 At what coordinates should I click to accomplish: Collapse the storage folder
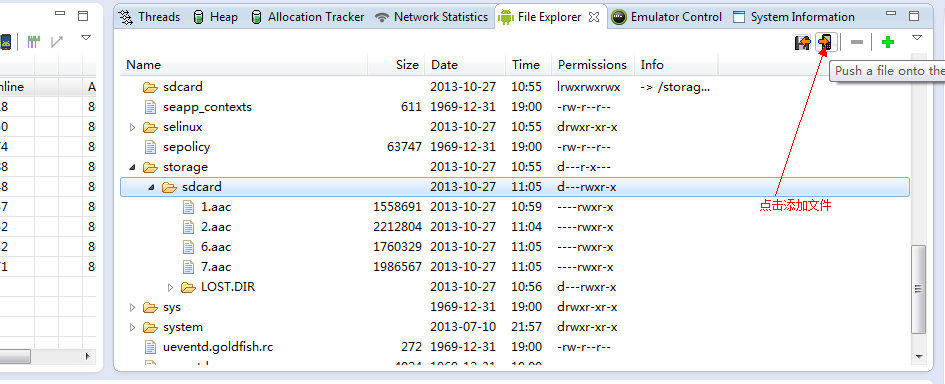133,168
